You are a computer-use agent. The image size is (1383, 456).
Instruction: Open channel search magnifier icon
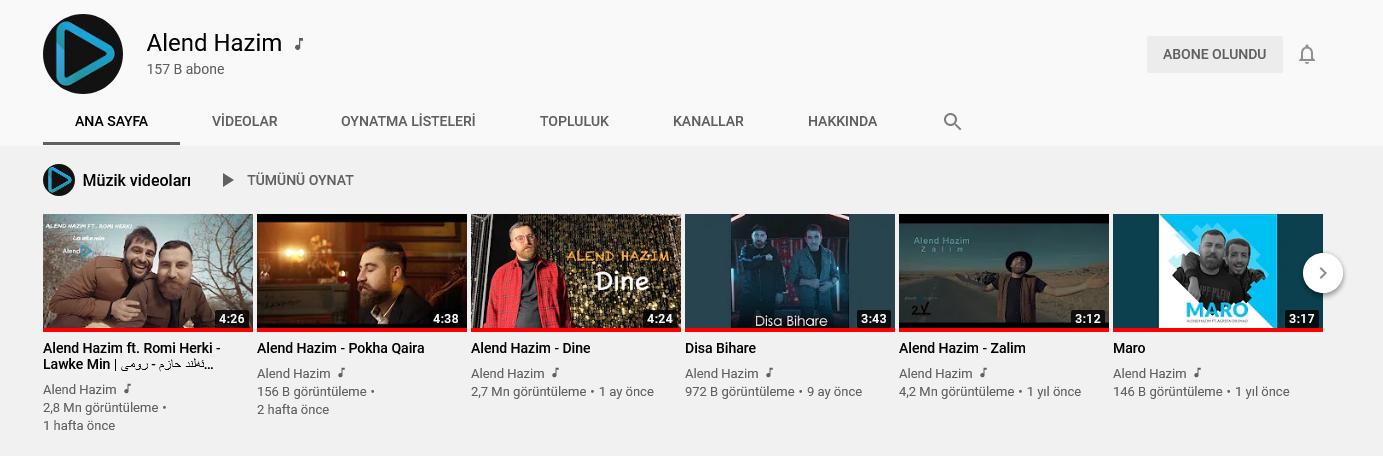952,122
